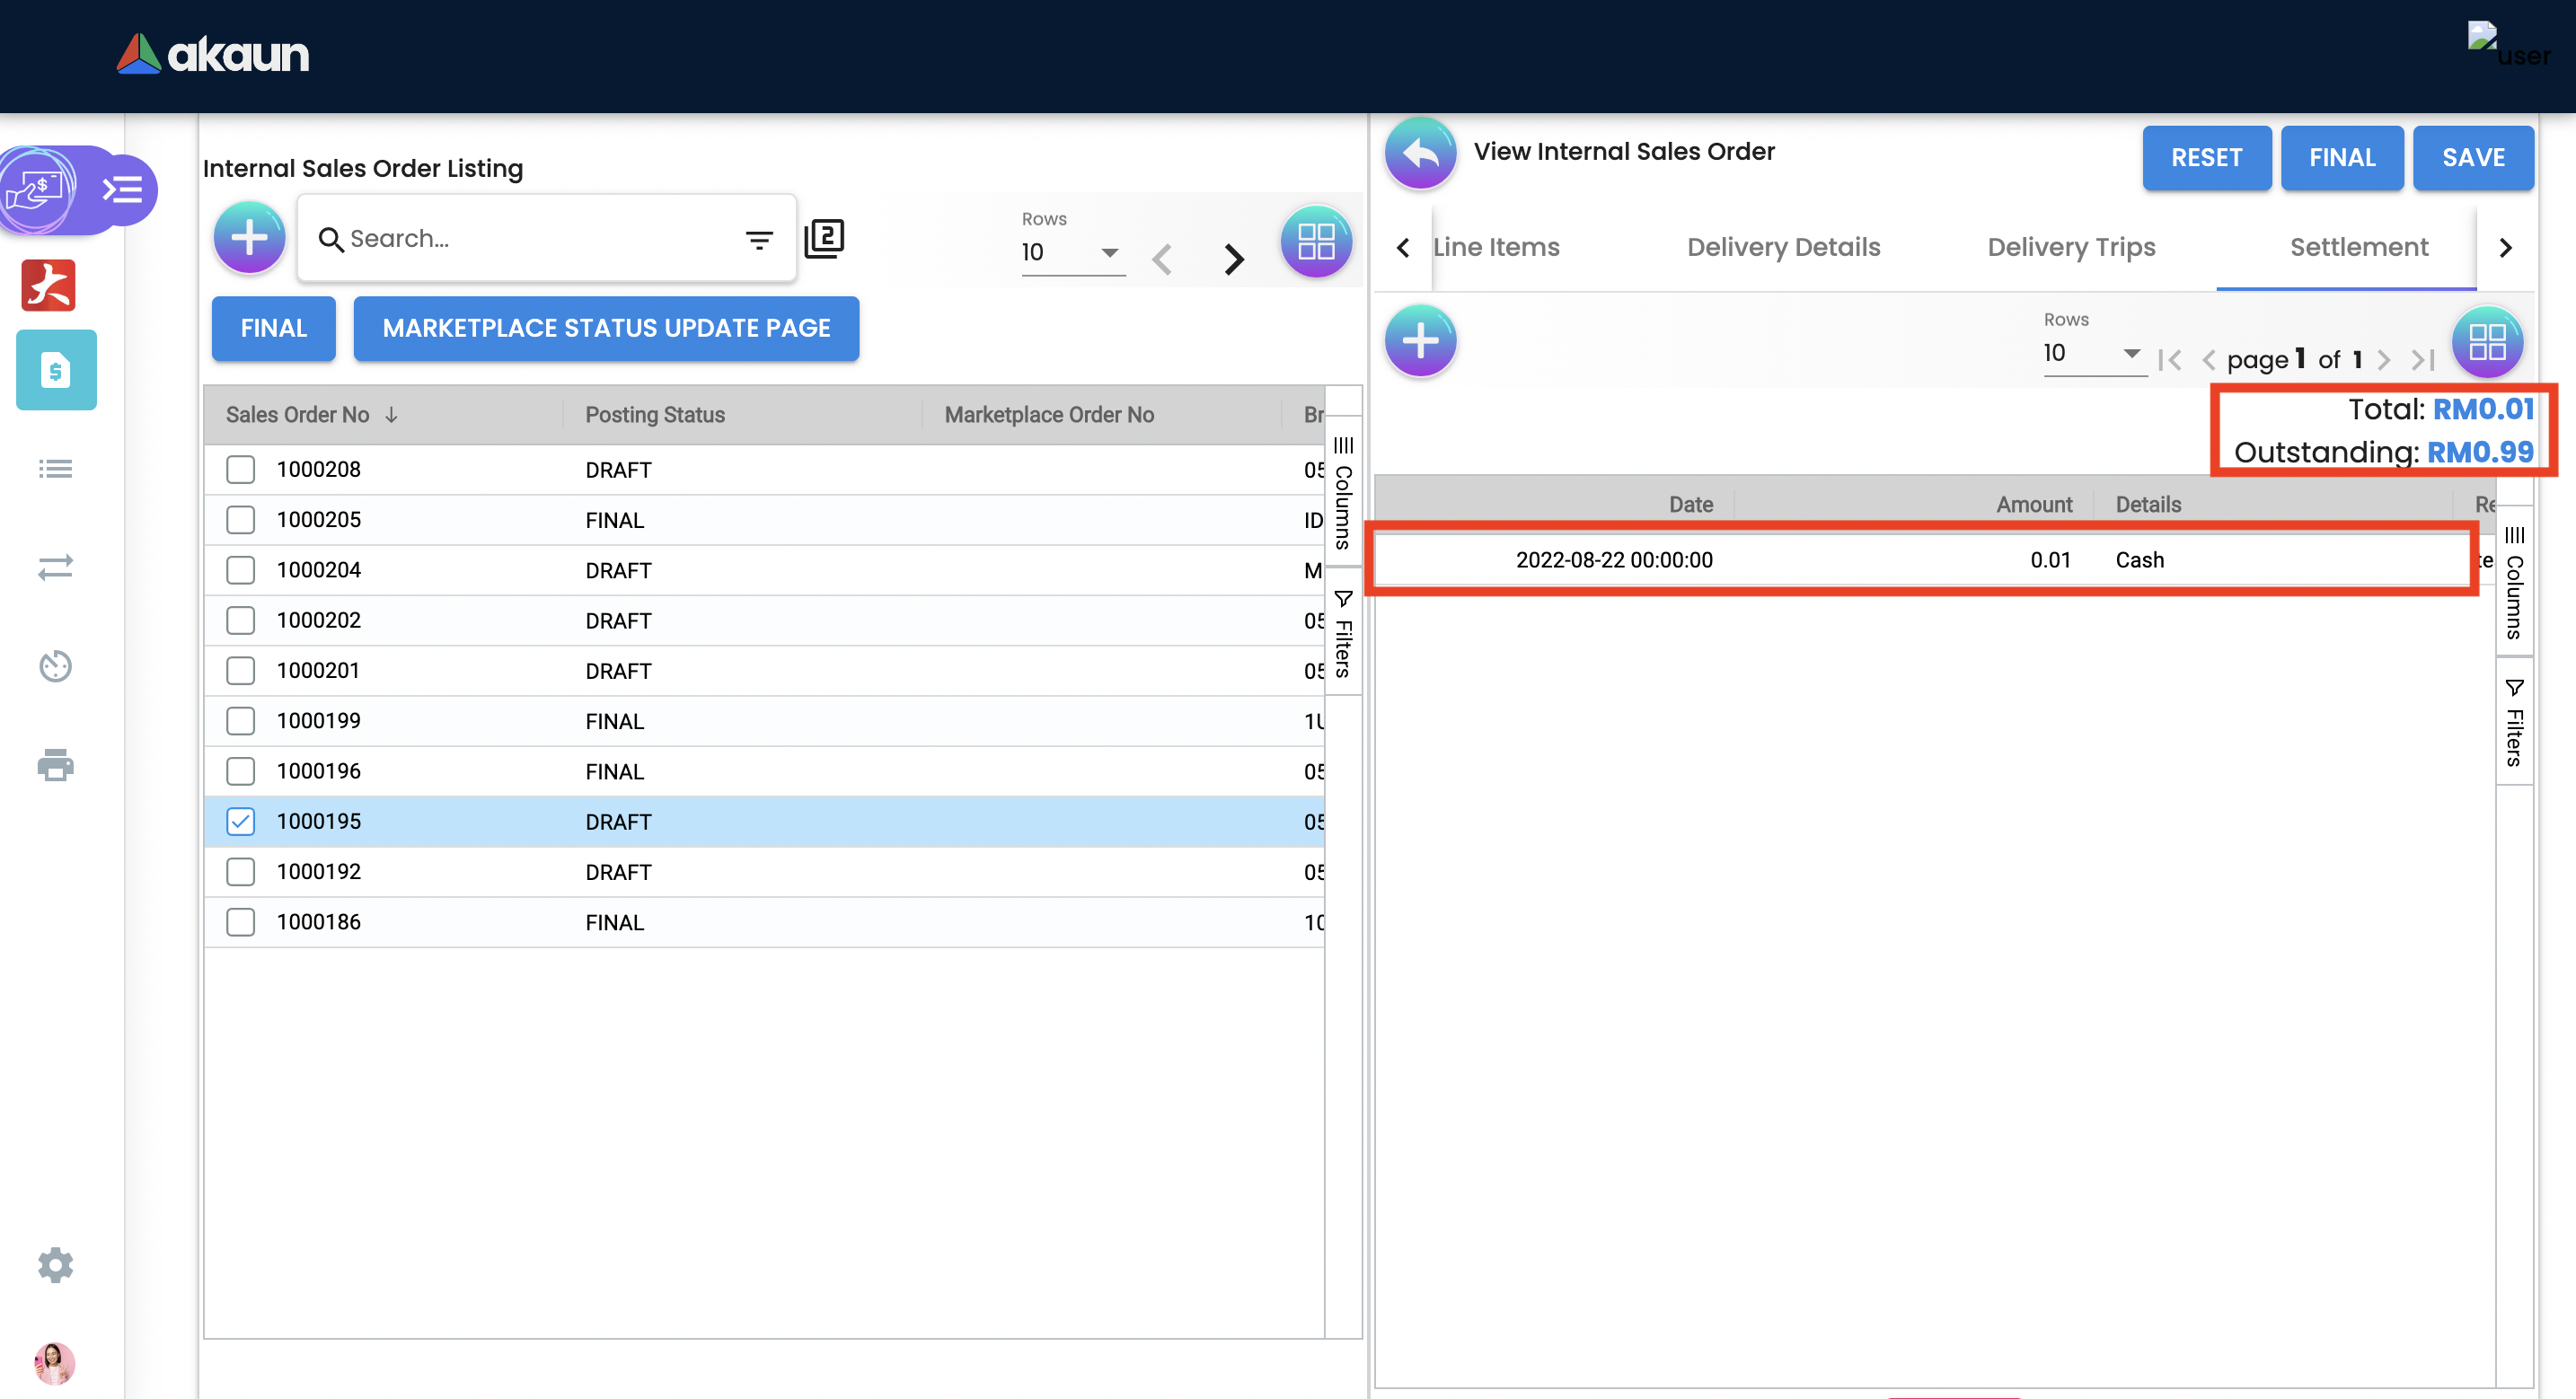Uncheck the checkbox for order 1000195
This screenshot has height=1399, width=2576.
(240, 821)
